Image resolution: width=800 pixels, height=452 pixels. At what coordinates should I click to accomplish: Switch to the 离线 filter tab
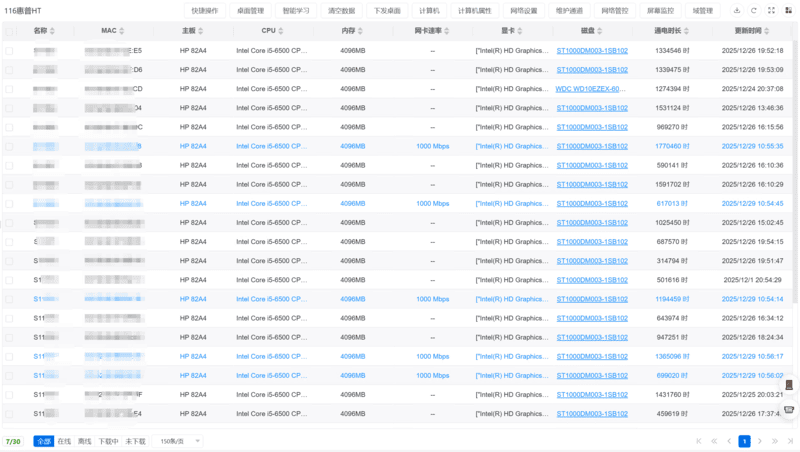tap(85, 441)
